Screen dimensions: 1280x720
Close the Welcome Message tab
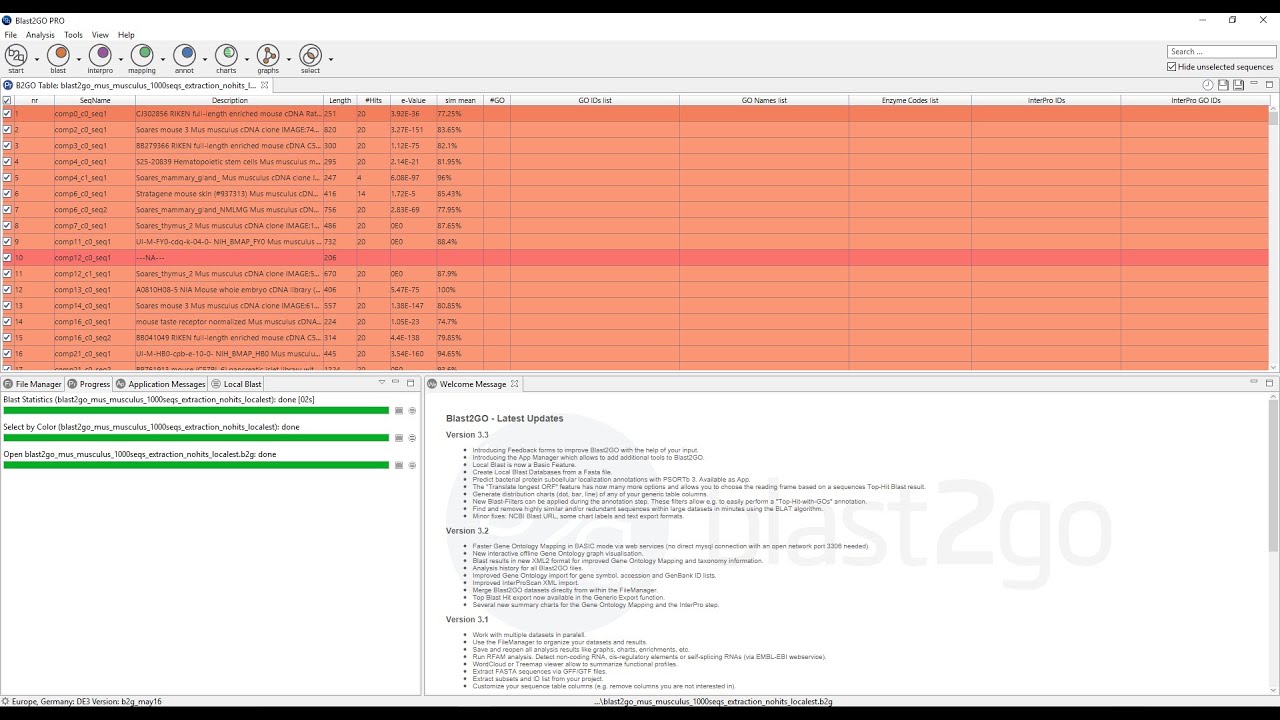click(x=515, y=384)
